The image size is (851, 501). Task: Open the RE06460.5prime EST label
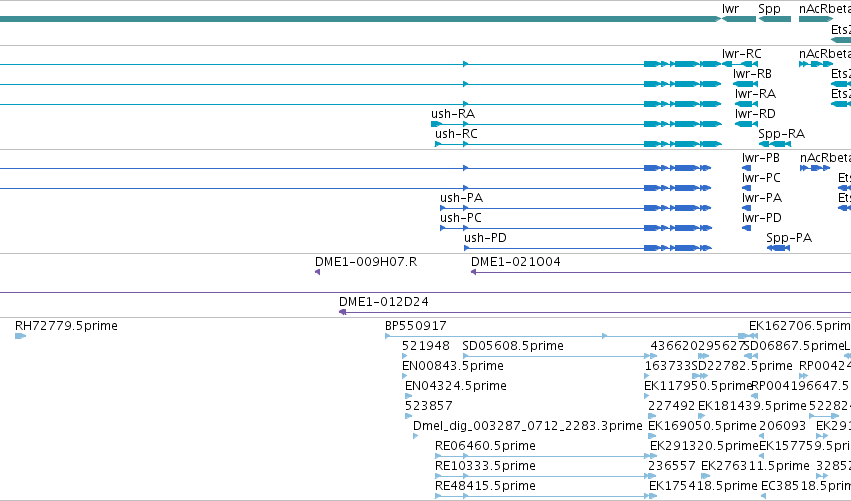pos(485,446)
